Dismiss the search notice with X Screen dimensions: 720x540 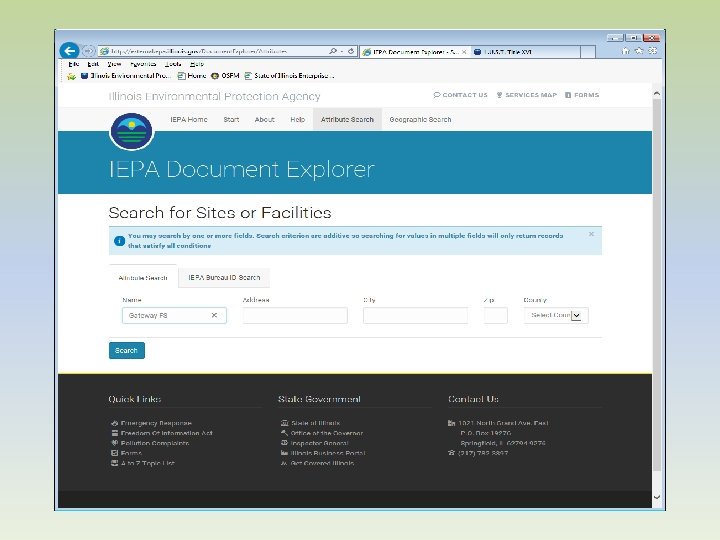[x=591, y=234]
